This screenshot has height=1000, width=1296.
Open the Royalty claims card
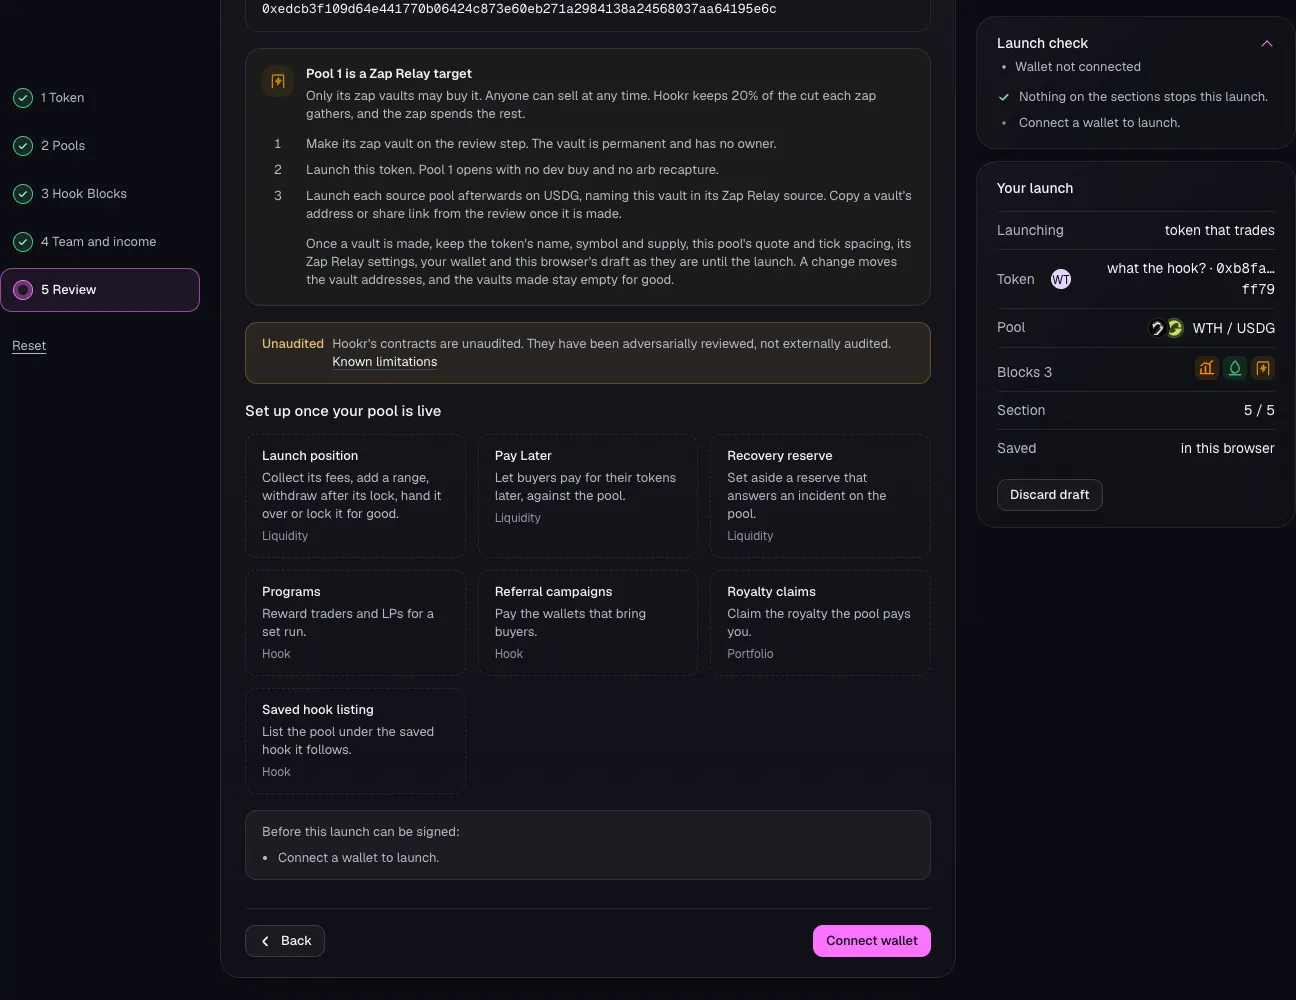tap(820, 623)
